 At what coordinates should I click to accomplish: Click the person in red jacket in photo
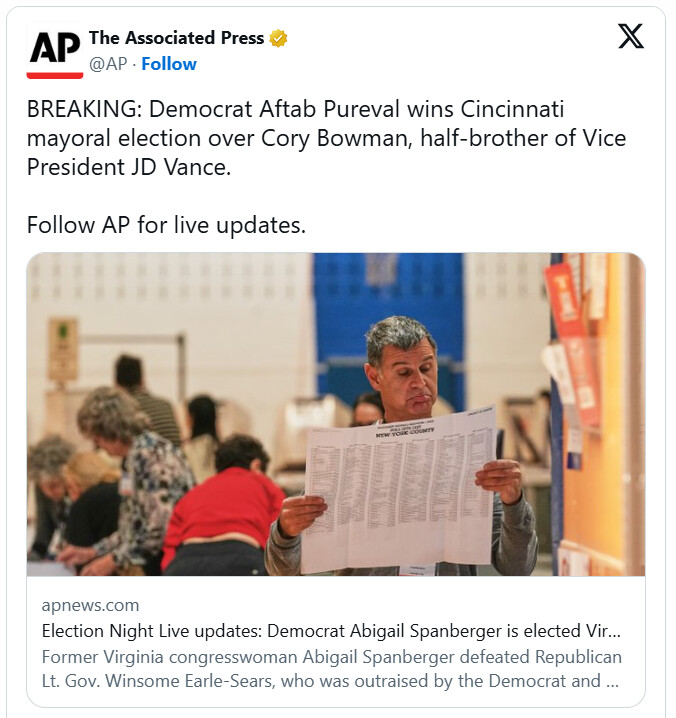pos(224,510)
